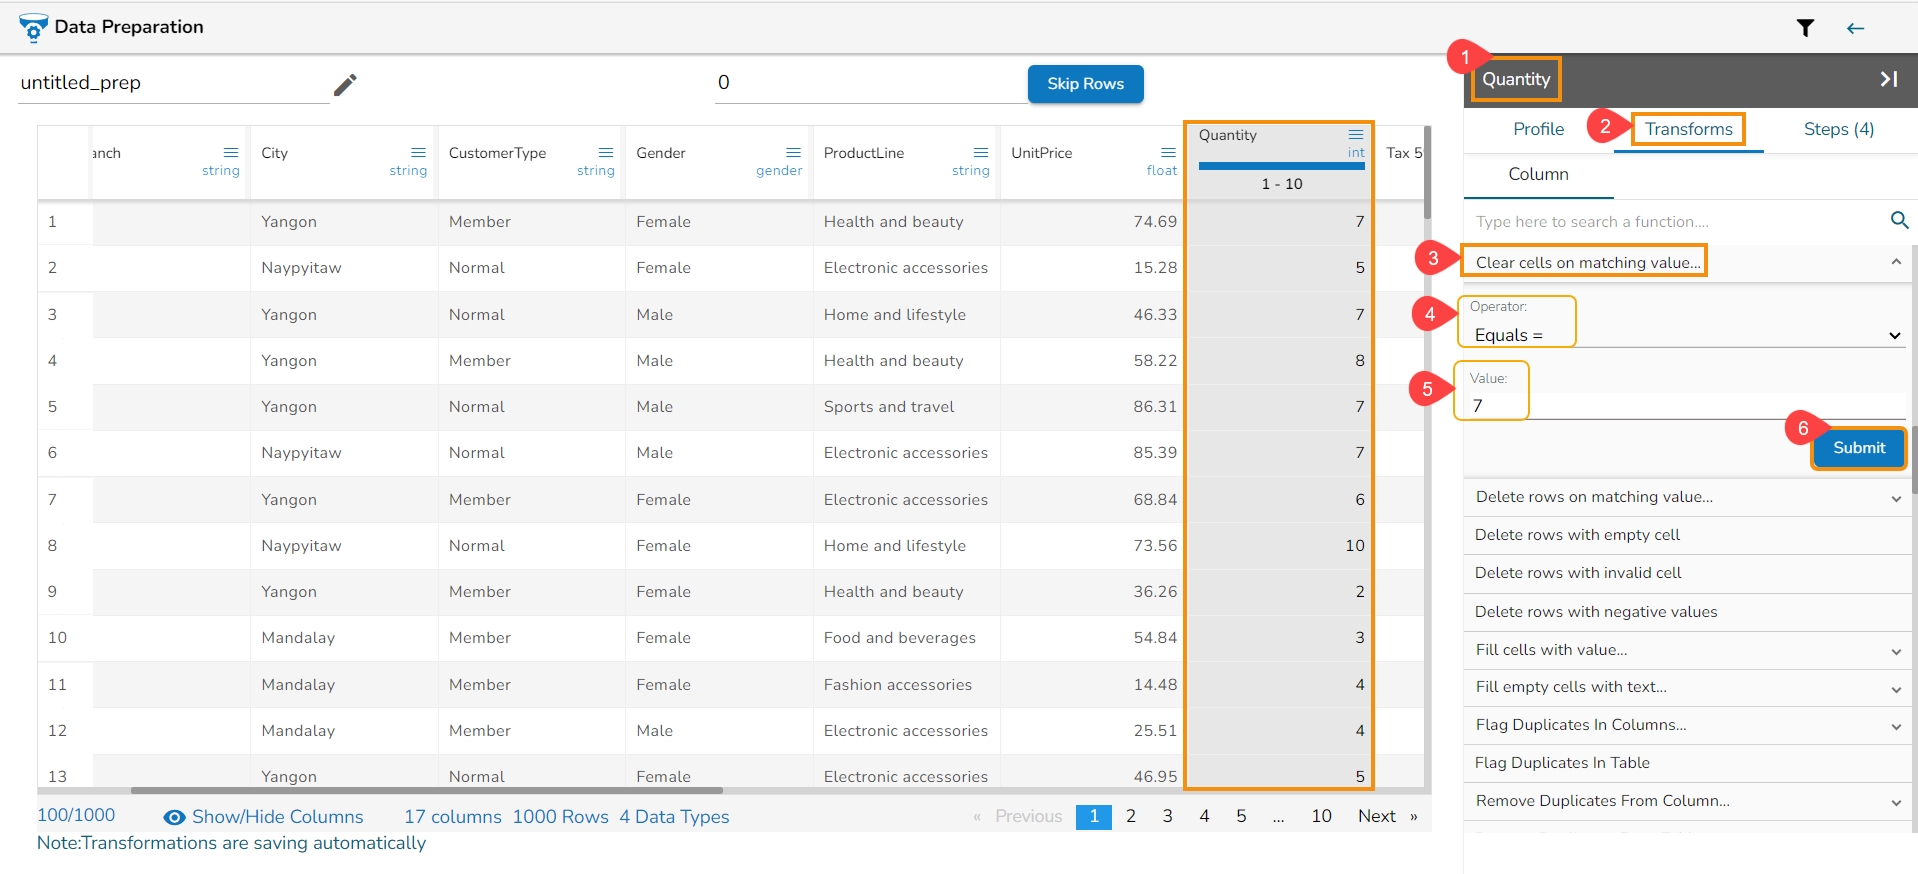Open the UnitPrice column menu icon
1918x874 pixels.
point(1168,153)
